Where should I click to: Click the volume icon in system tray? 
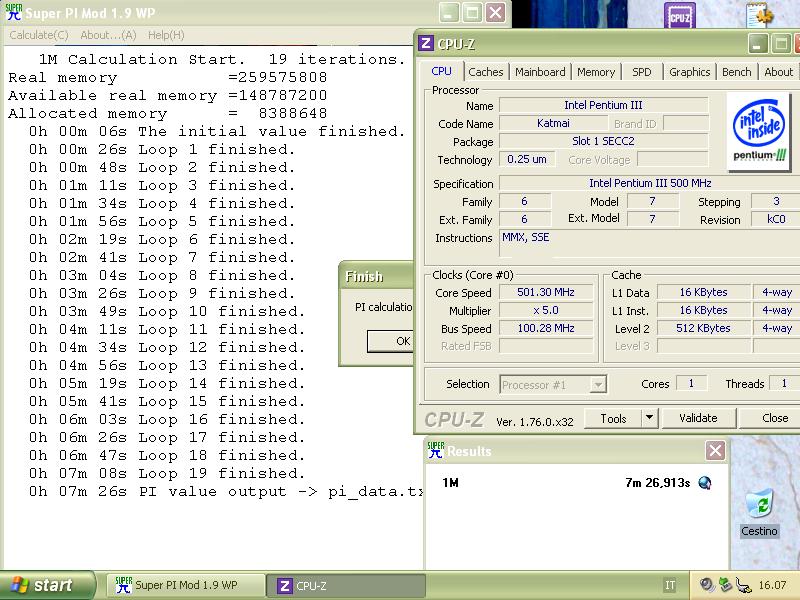pos(707,585)
